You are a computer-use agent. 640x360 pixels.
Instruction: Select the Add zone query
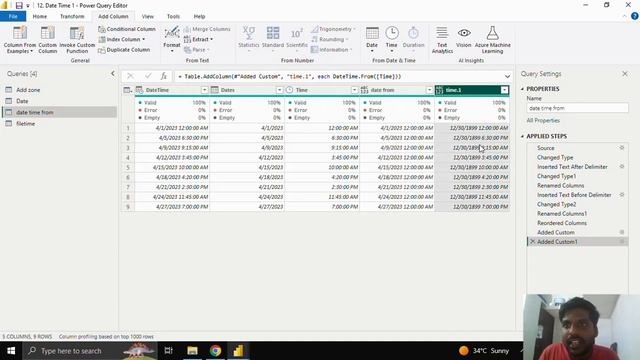coord(60,90)
